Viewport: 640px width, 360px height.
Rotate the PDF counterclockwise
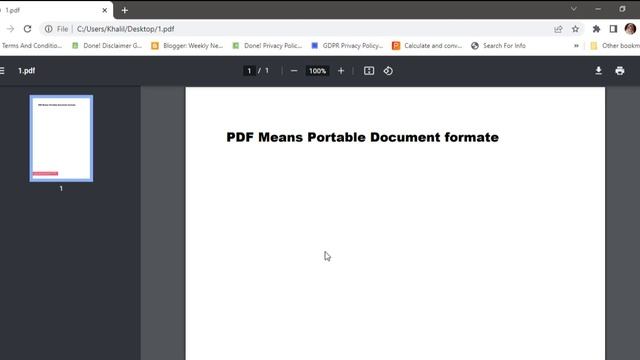[x=388, y=71]
